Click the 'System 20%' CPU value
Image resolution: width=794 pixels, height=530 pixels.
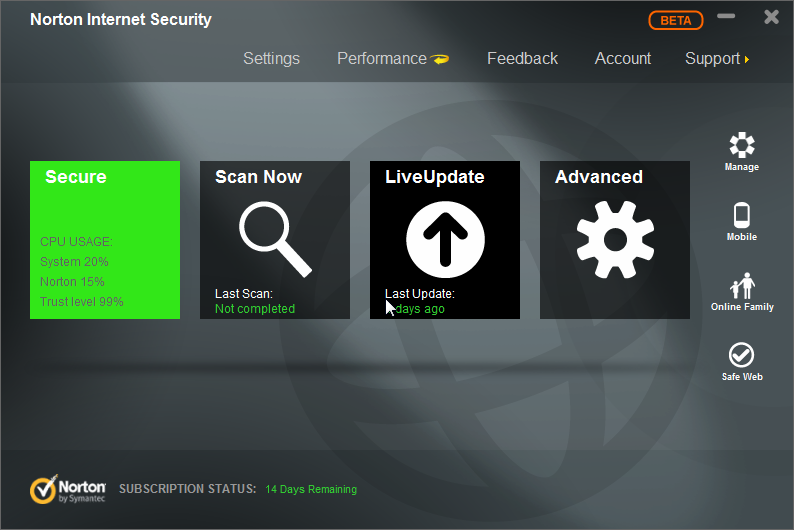pyautogui.click(x=74, y=262)
